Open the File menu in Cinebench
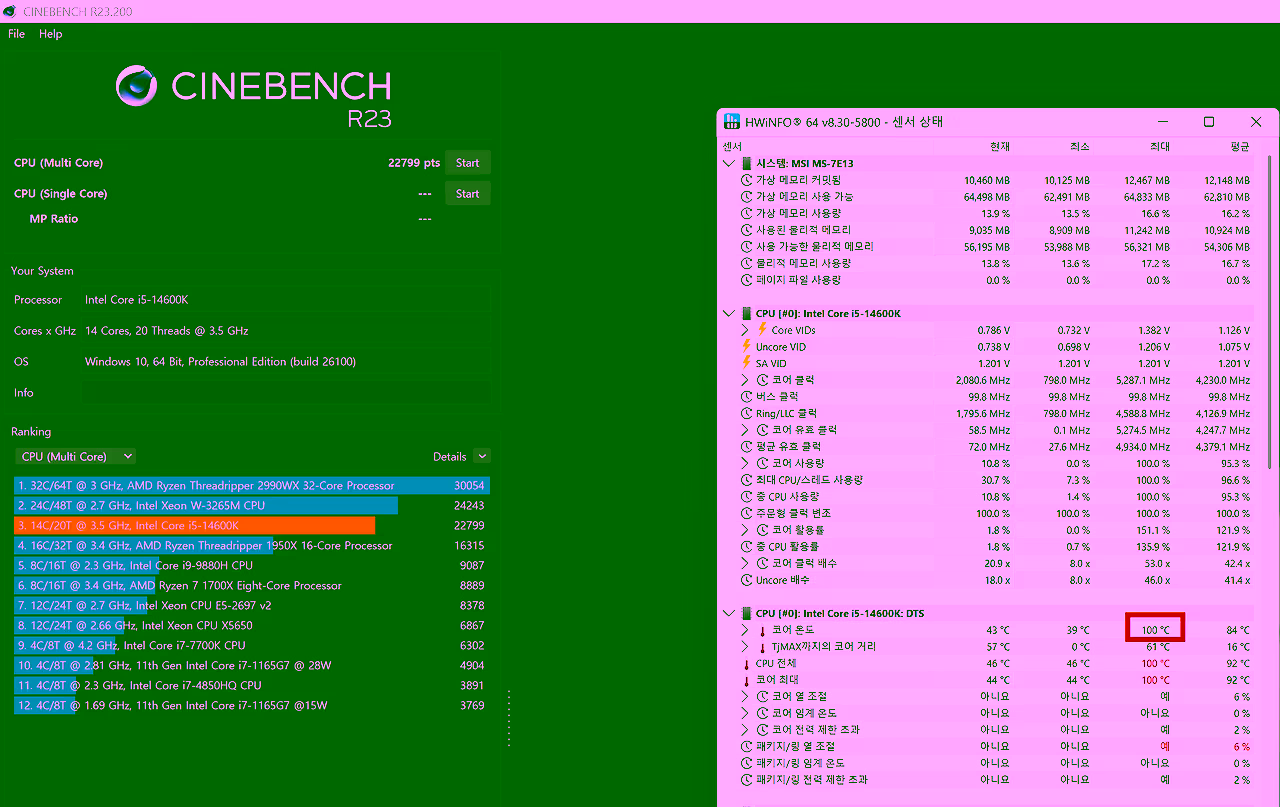 pos(16,34)
